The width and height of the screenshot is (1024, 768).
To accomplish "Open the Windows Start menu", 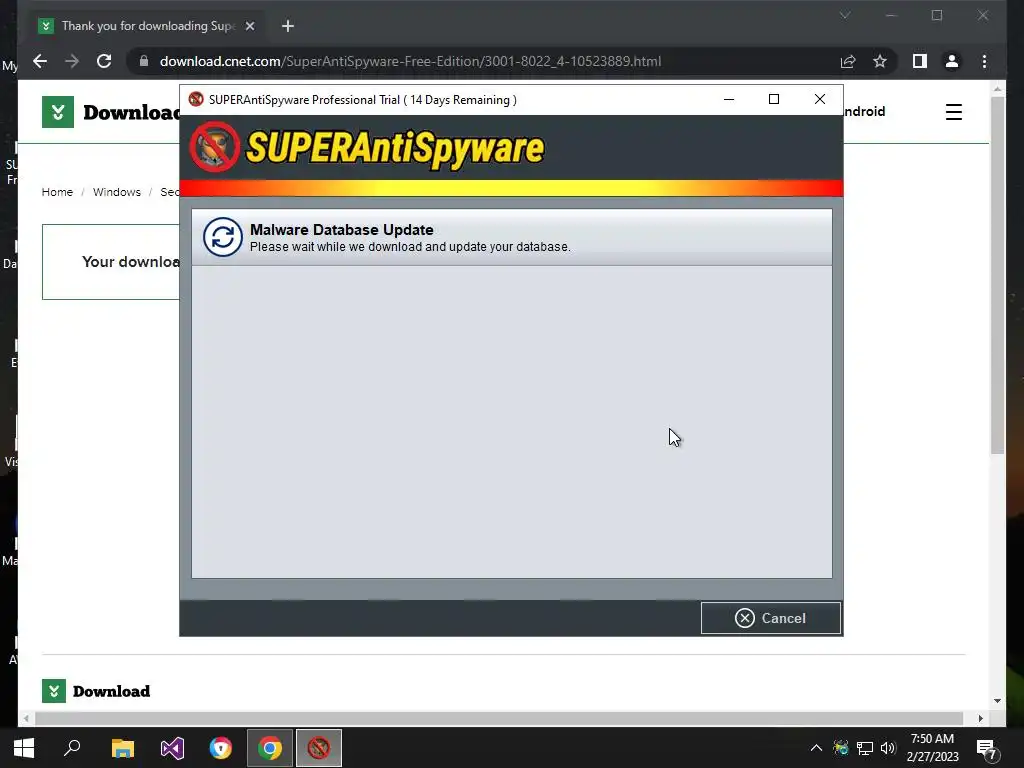I will click(24, 748).
